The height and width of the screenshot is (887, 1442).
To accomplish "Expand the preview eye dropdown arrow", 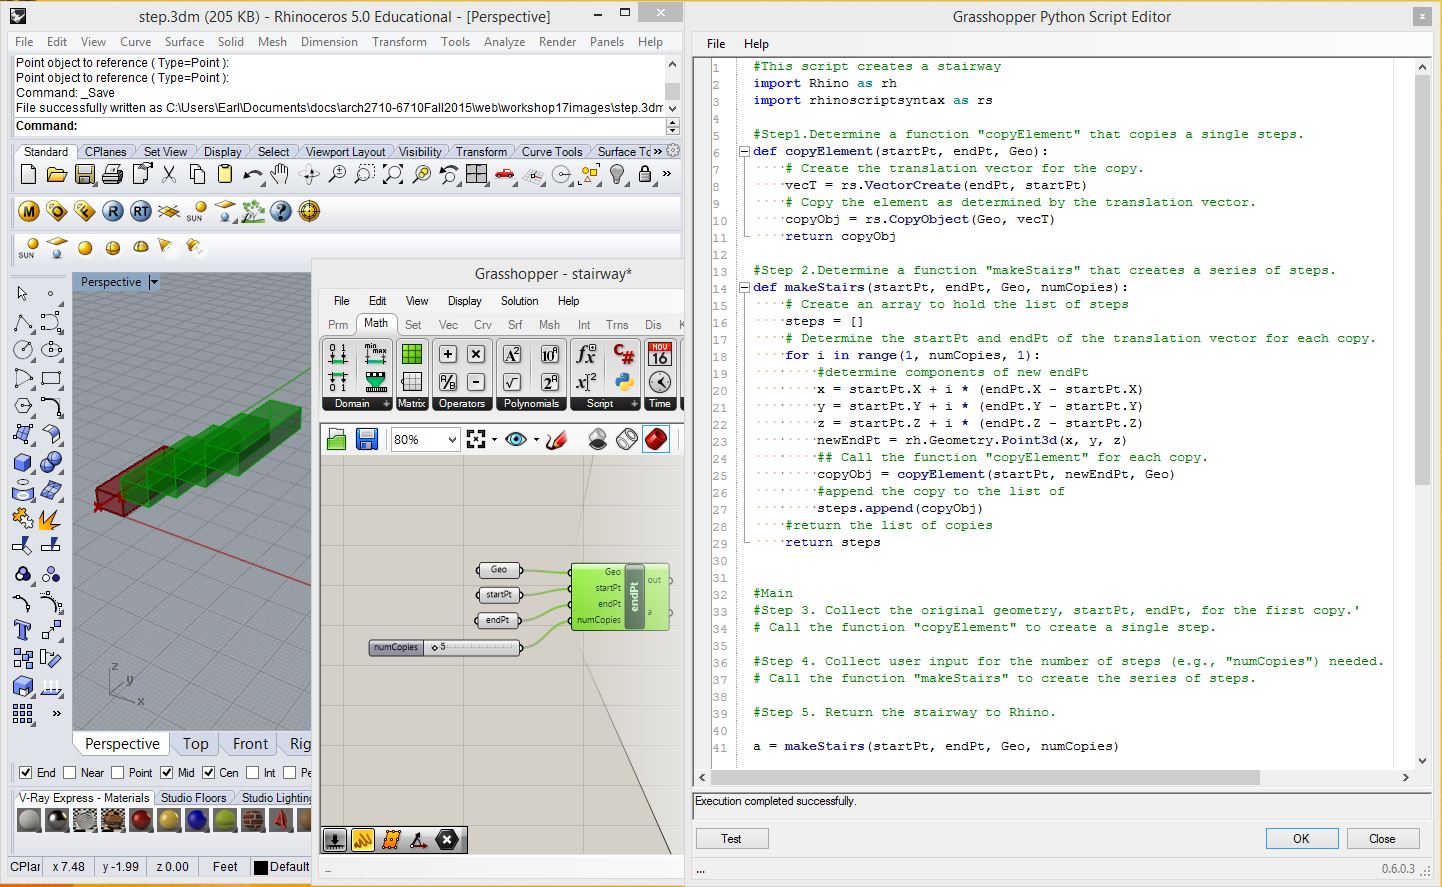I will click(536, 439).
